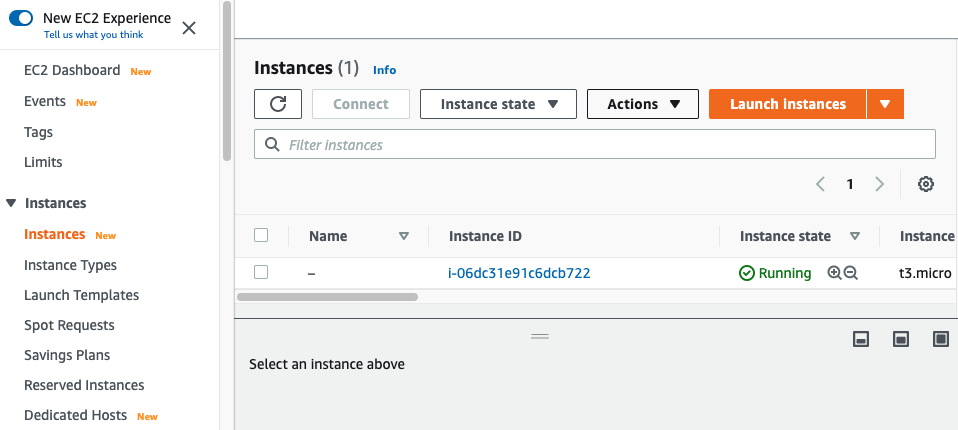This screenshot has width=958, height=430.
Task: Collapse the Instances sidebar section
Action: point(11,203)
